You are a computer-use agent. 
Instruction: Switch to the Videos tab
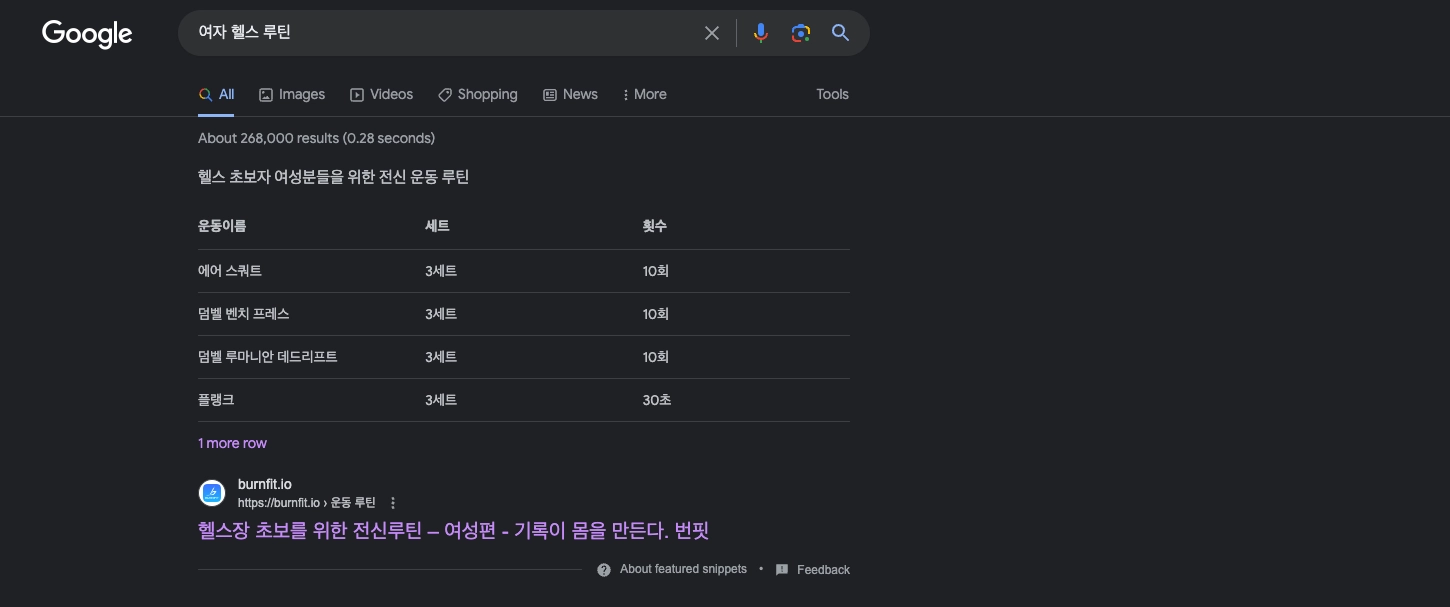click(381, 94)
